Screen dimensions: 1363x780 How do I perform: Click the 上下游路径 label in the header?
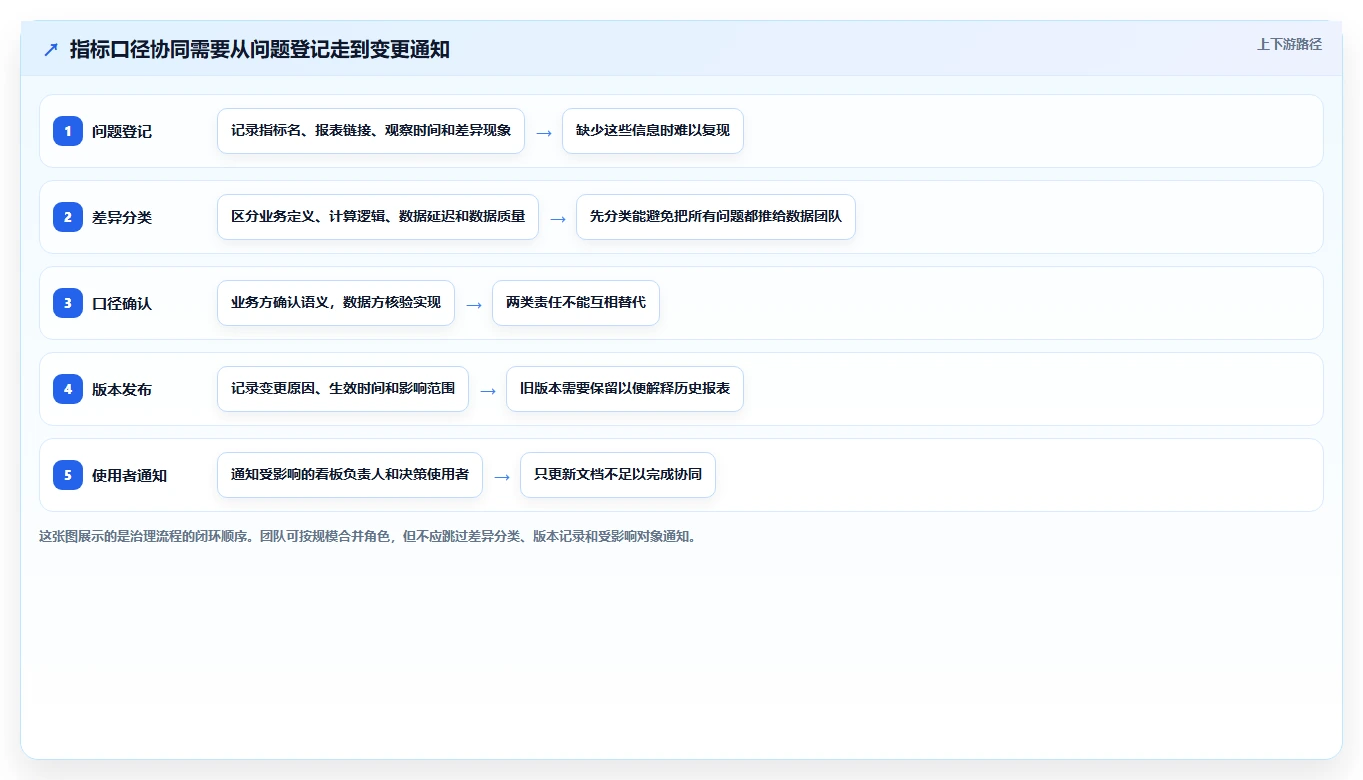tap(1289, 44)
